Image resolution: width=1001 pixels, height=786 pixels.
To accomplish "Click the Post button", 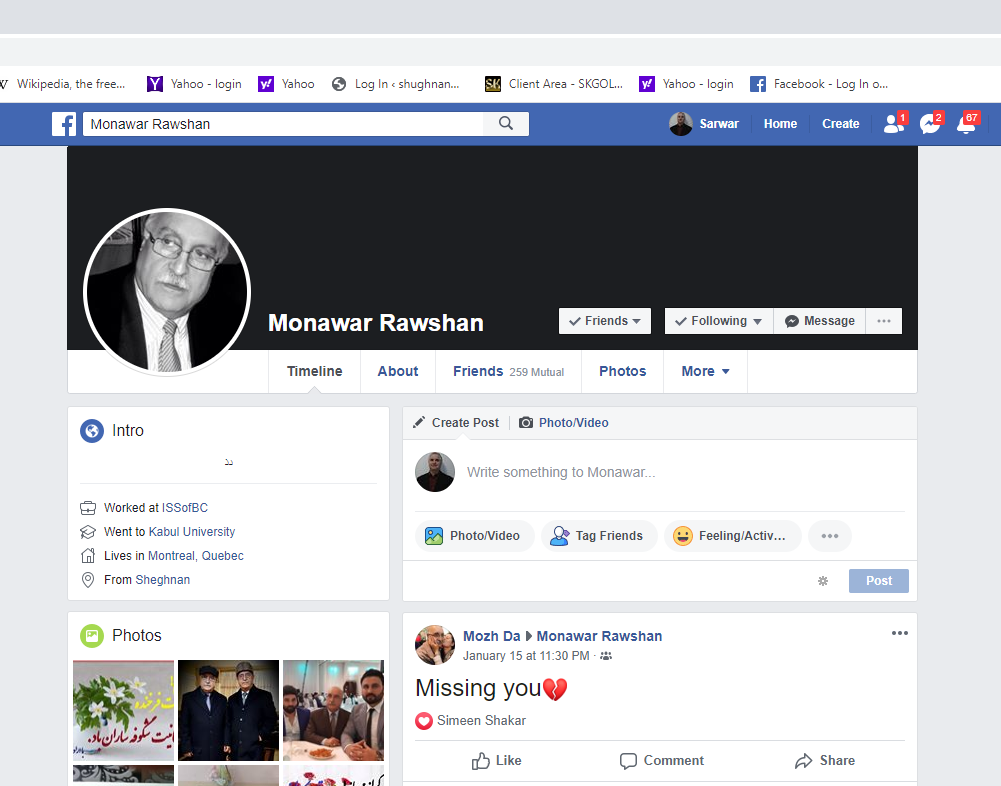I will 879,581.
